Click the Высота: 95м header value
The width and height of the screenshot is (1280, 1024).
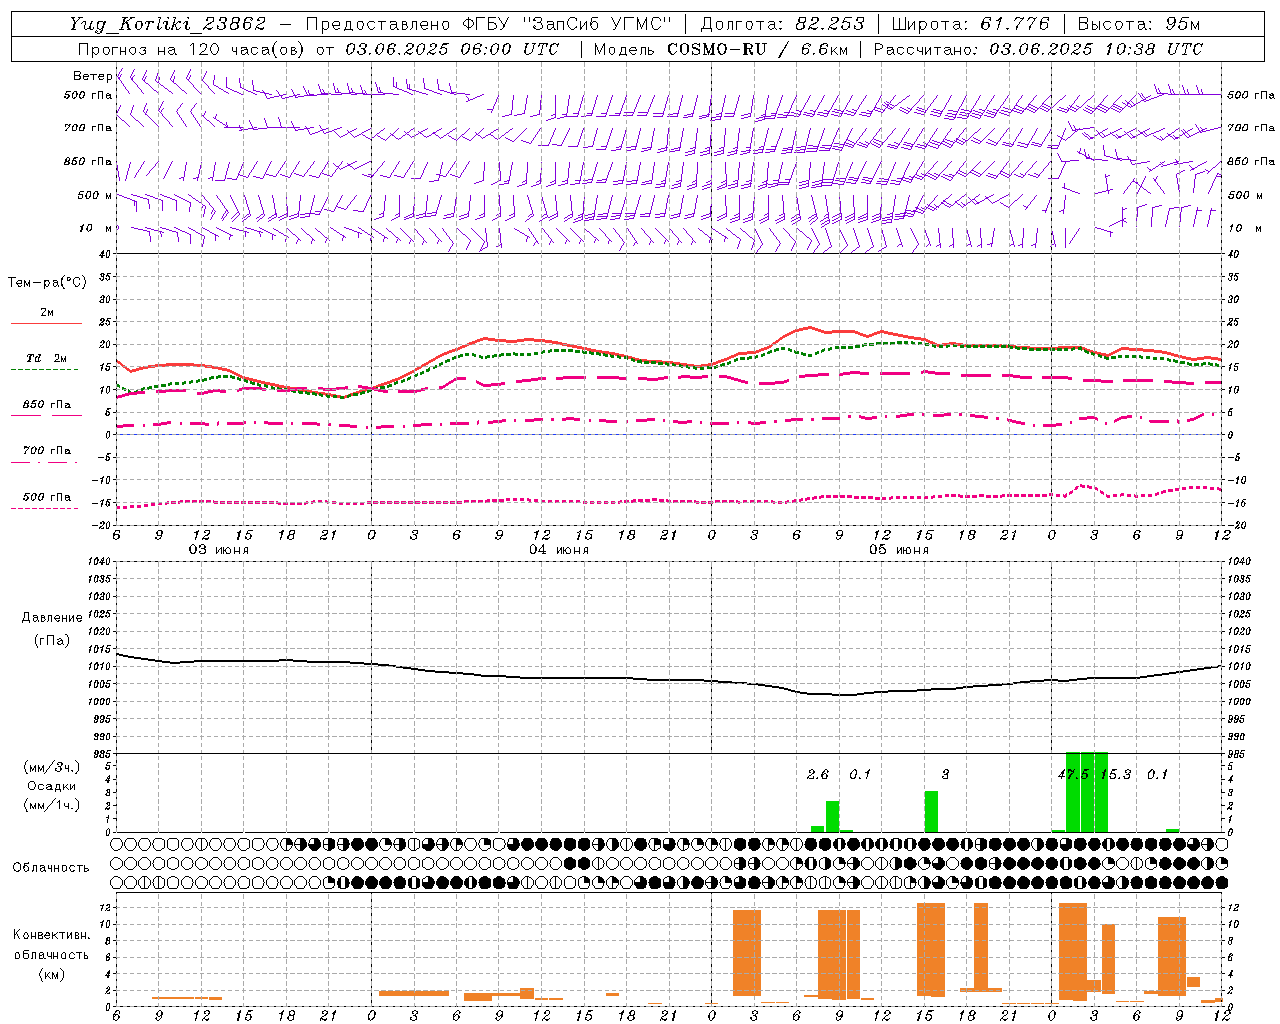click(1138, 24)
